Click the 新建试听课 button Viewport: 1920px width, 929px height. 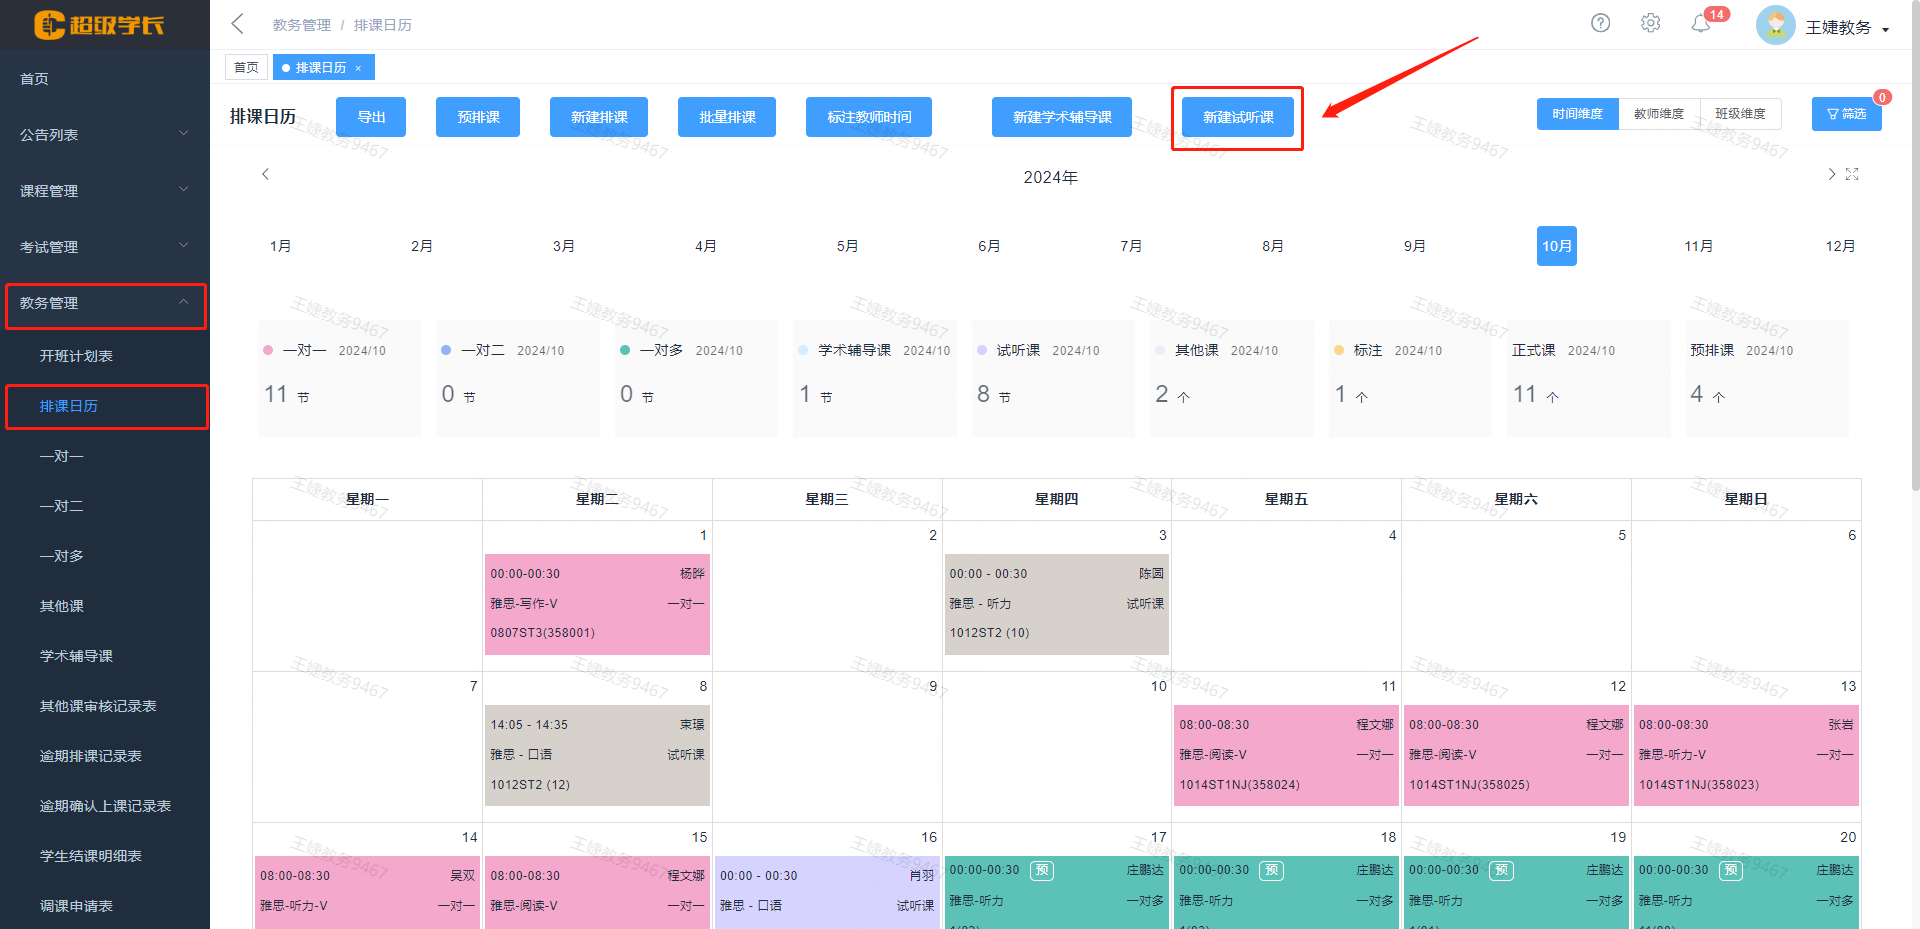(1238, 117)
